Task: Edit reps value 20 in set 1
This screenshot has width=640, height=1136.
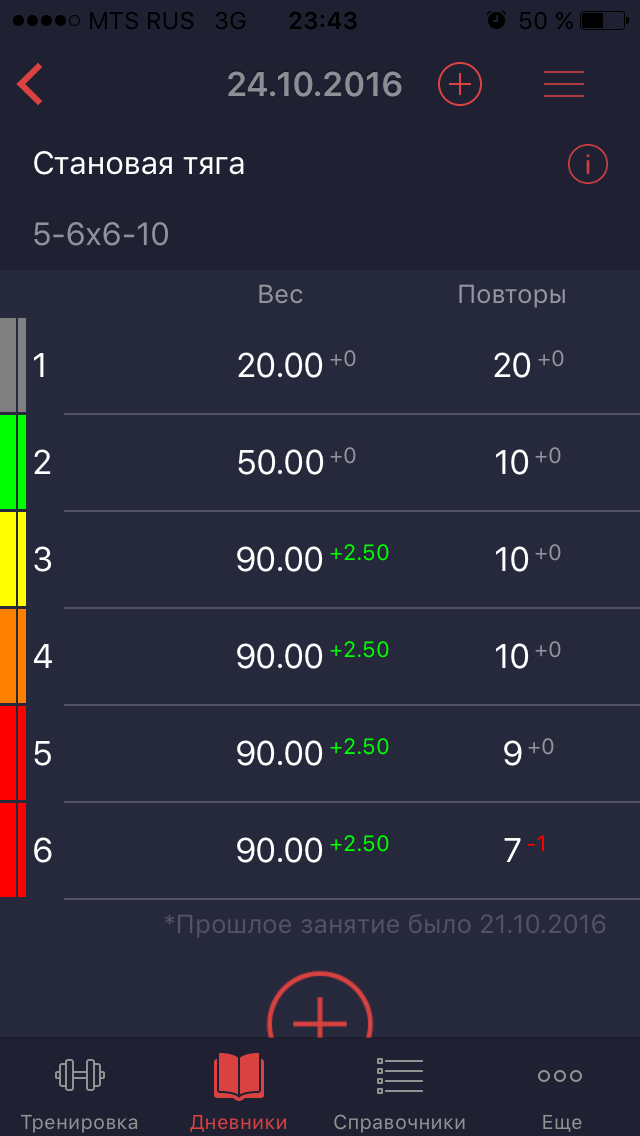Action: 512,366
